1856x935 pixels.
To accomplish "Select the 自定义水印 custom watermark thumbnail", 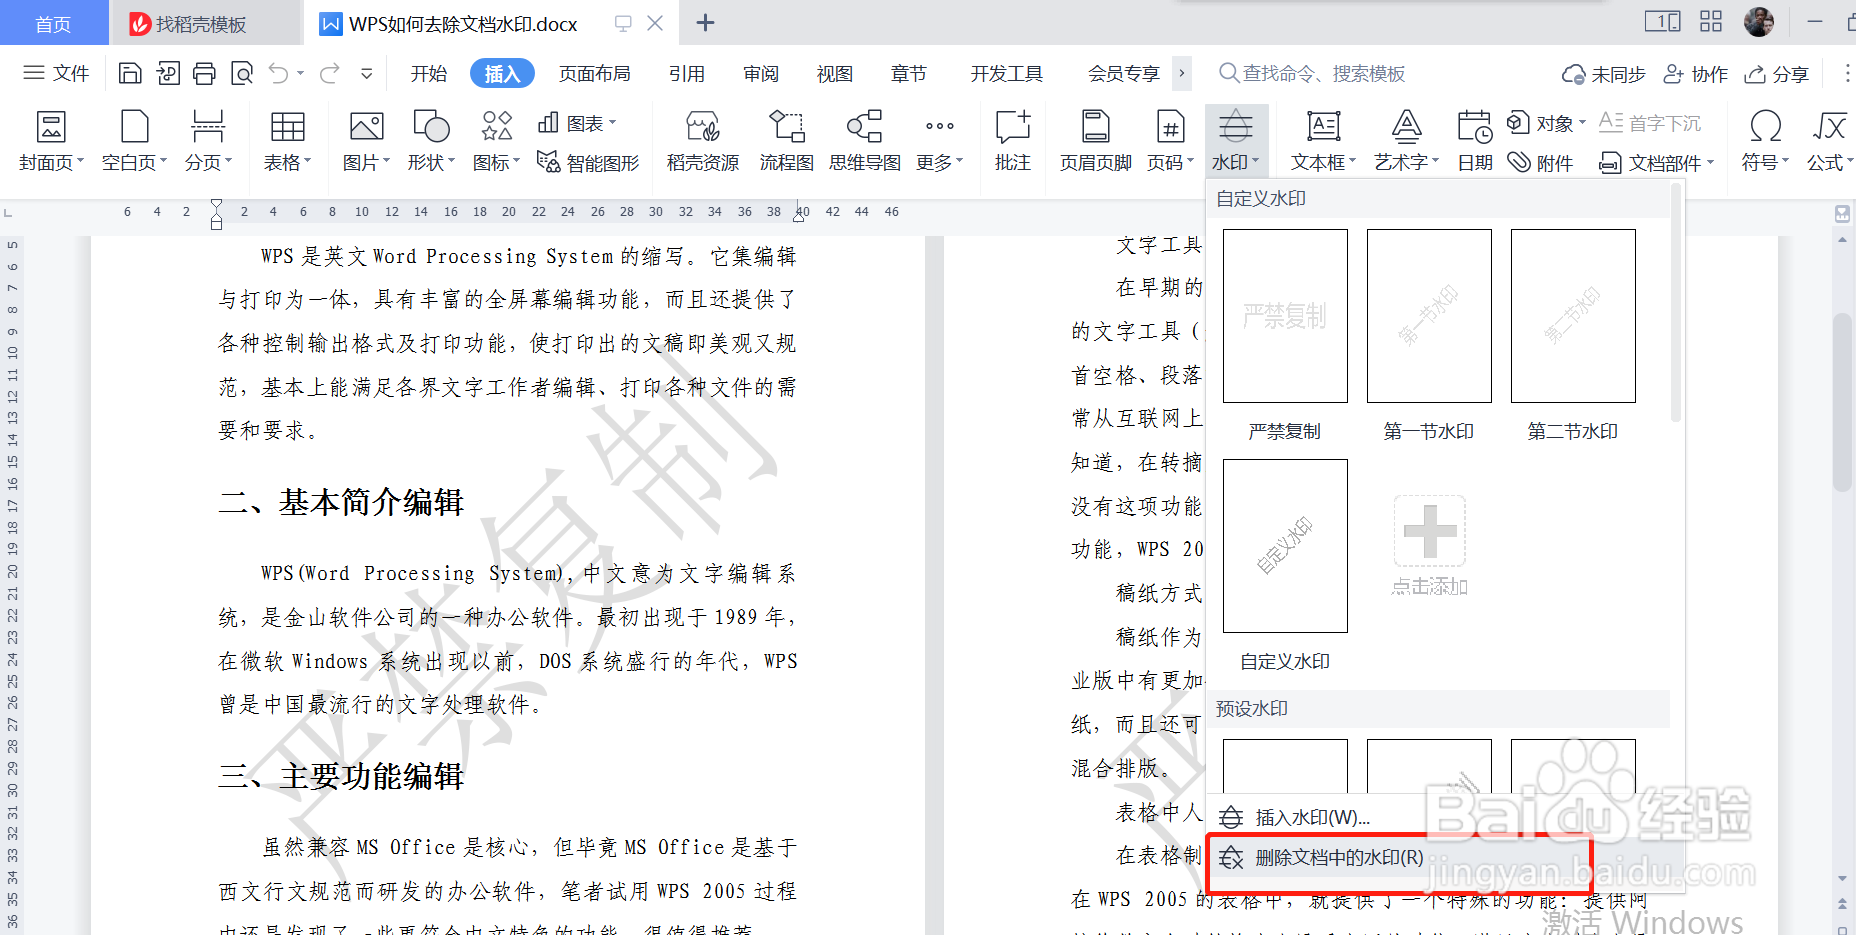I will pos(1285,546).
